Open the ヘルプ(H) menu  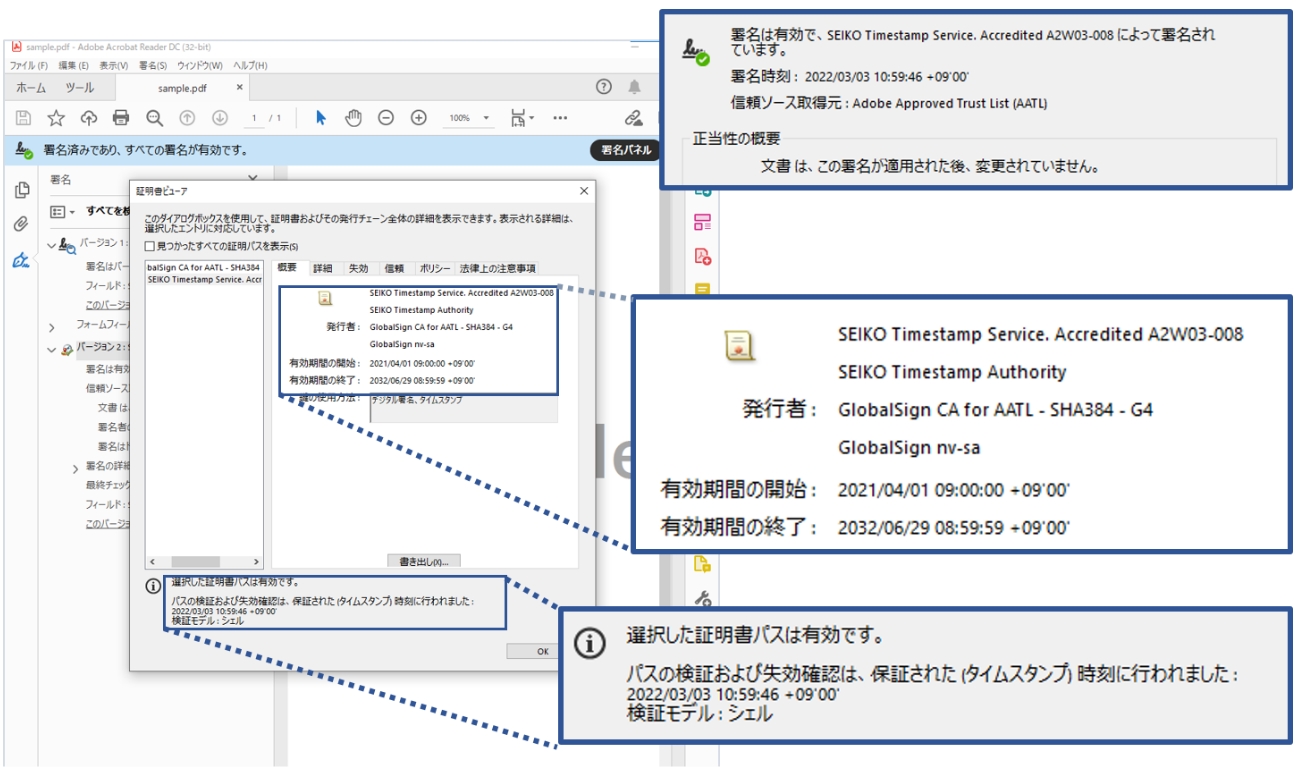[250, 65]
